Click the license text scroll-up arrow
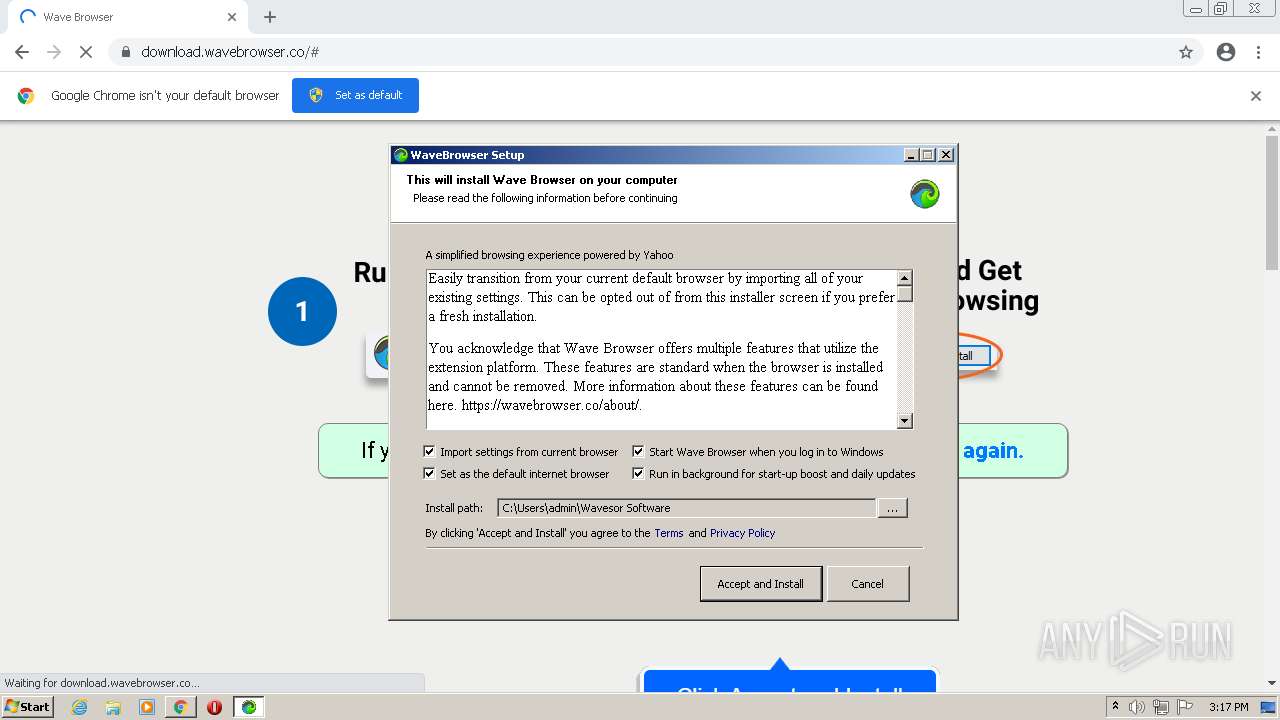The height and width of the screenshot is (720, 1280). coord(905,278)
